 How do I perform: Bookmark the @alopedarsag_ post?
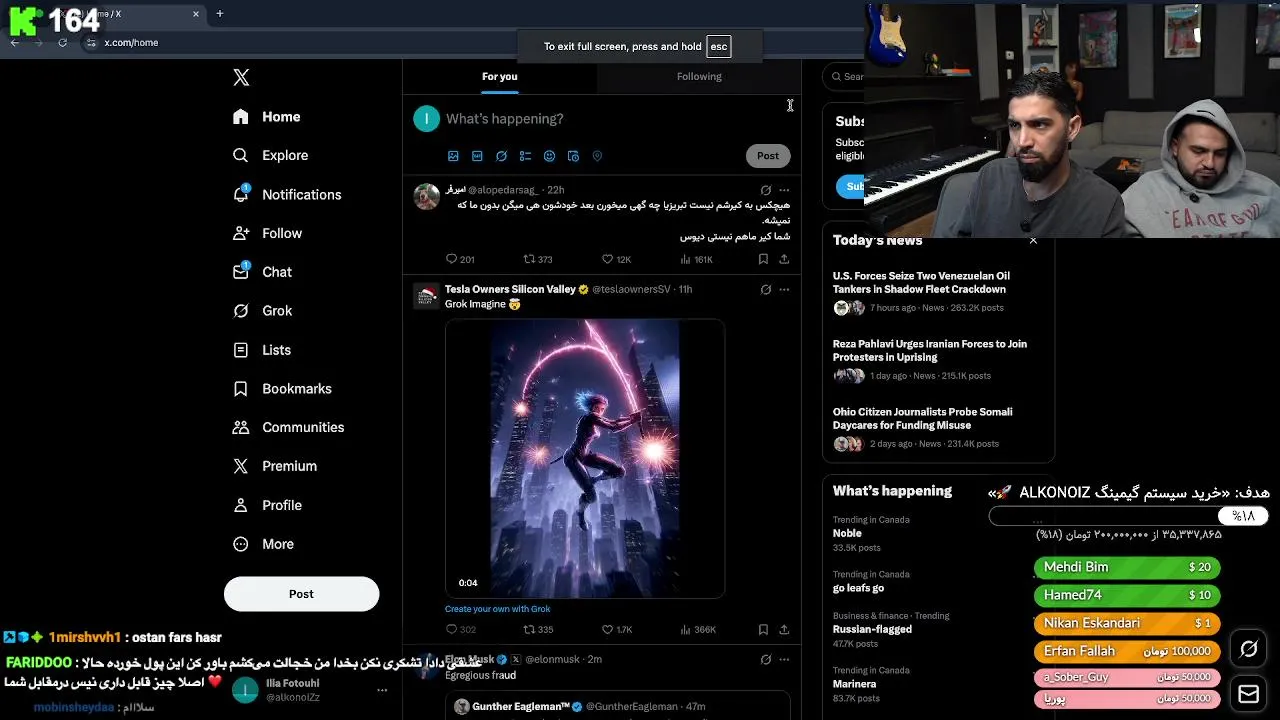coord(763,259)
